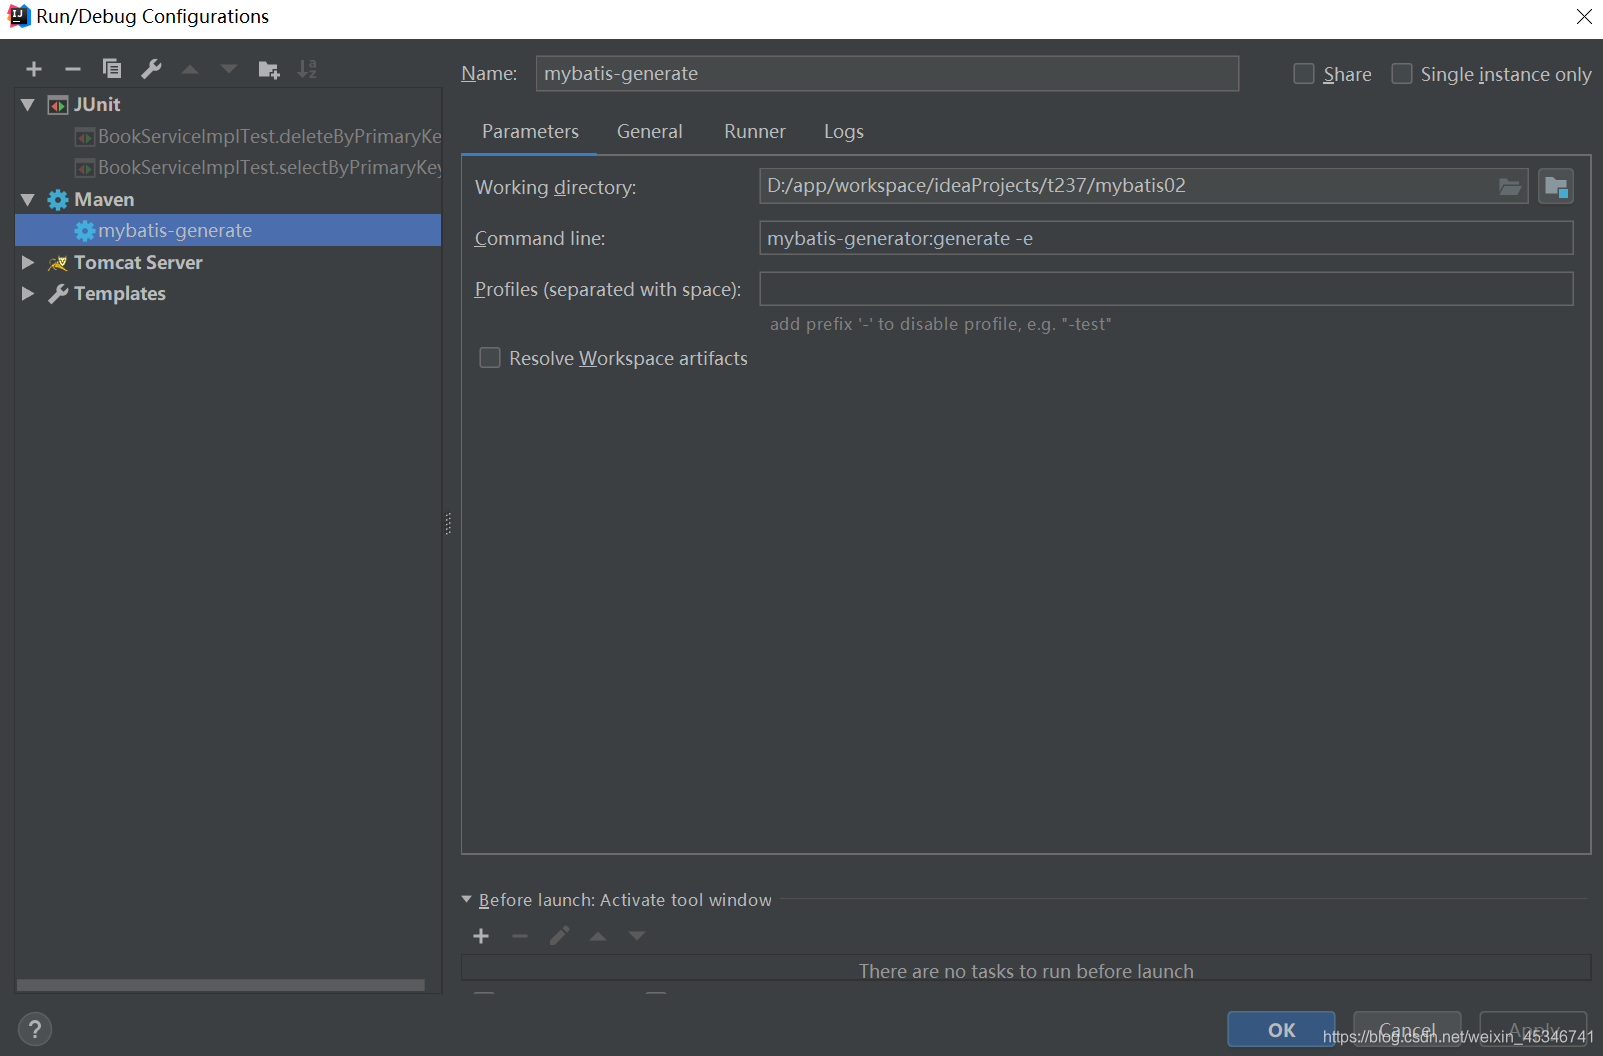
Task: Expand the Templates node
Action: coord(28,294)
